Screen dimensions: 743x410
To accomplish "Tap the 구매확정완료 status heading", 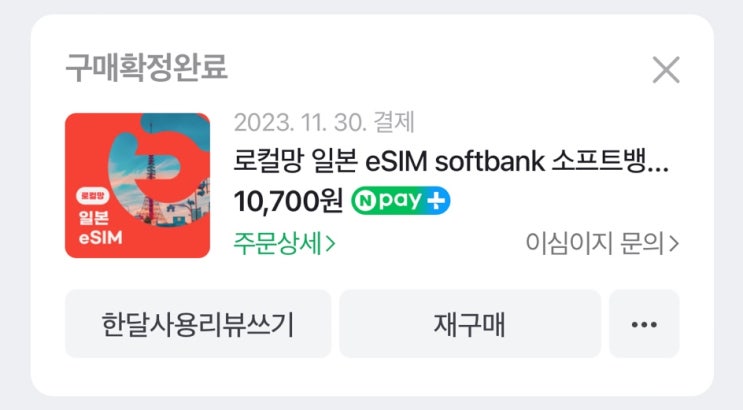I will coord(146,67).
